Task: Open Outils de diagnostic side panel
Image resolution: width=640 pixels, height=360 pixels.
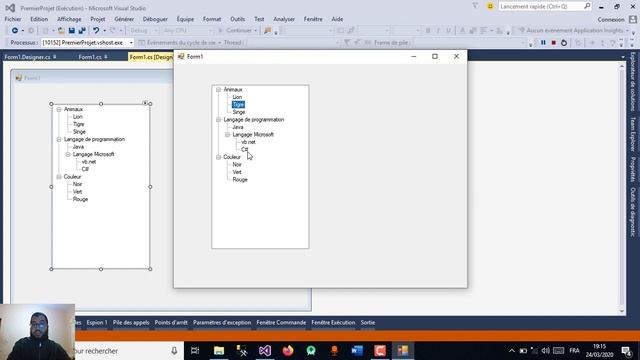Action: tap(633, 212)
